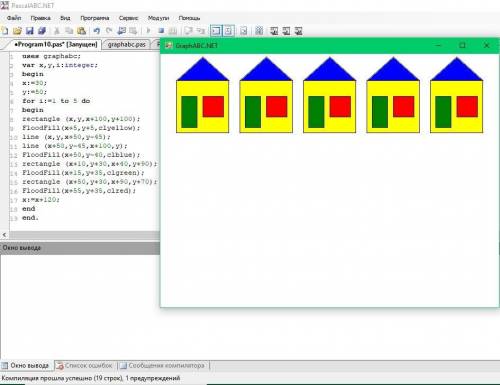This screenshot has width=500, height=385.
Task: Open the Файл menu
Action: (x=14, y=18)
